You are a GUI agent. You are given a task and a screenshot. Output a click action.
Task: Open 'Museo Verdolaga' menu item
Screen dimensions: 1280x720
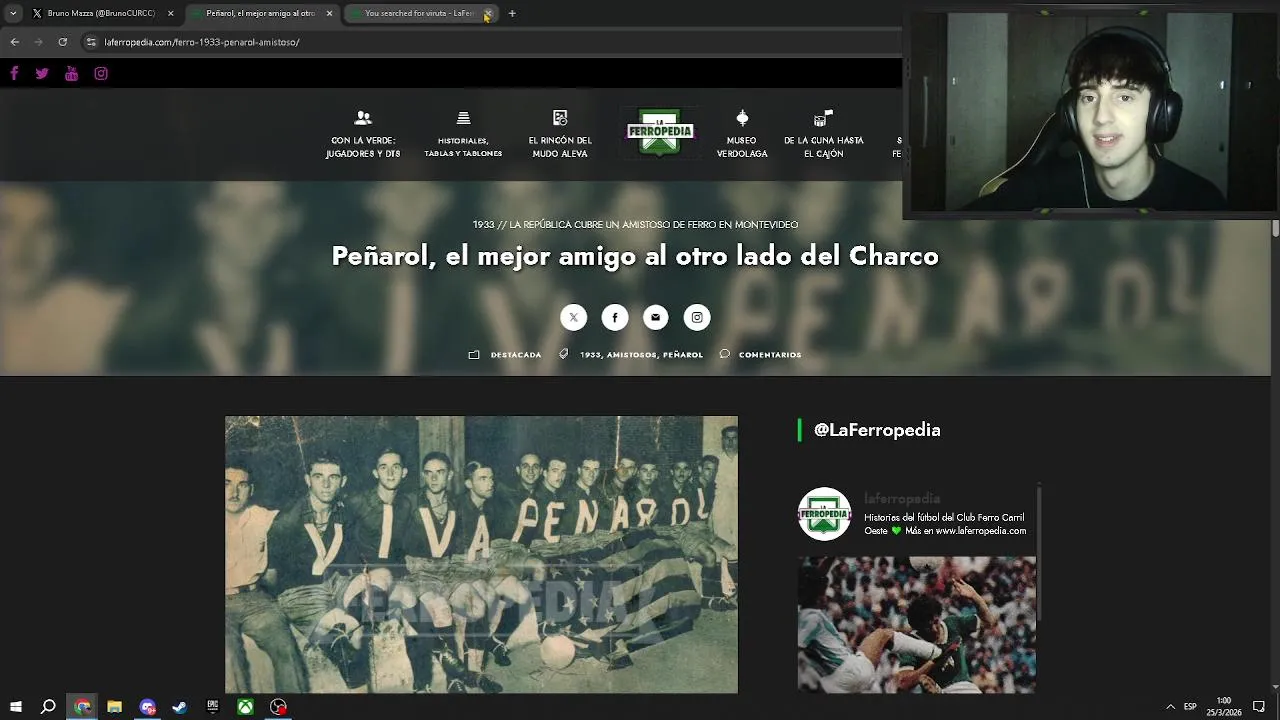click(742, 134)
